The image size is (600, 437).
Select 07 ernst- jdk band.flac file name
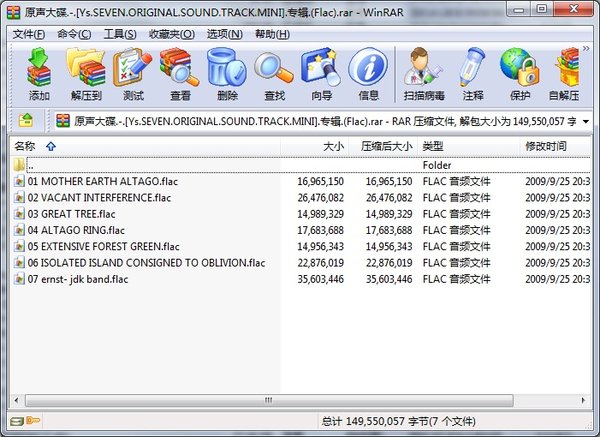[78, 279]
